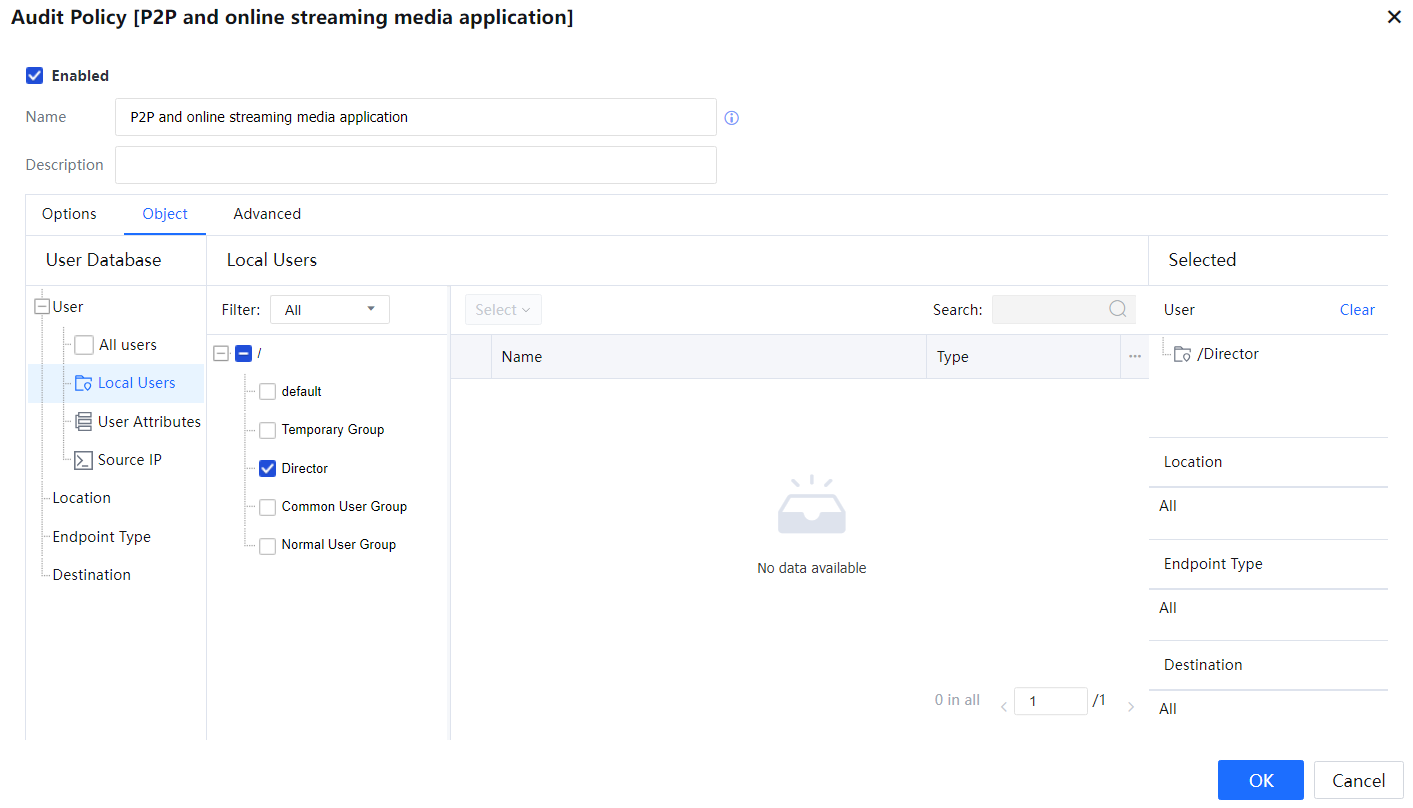Image resolution: width=1413 pixels, height=808 pixels.
Task: Click the /Director folder icon in Selected
Action: [1182, 354]
